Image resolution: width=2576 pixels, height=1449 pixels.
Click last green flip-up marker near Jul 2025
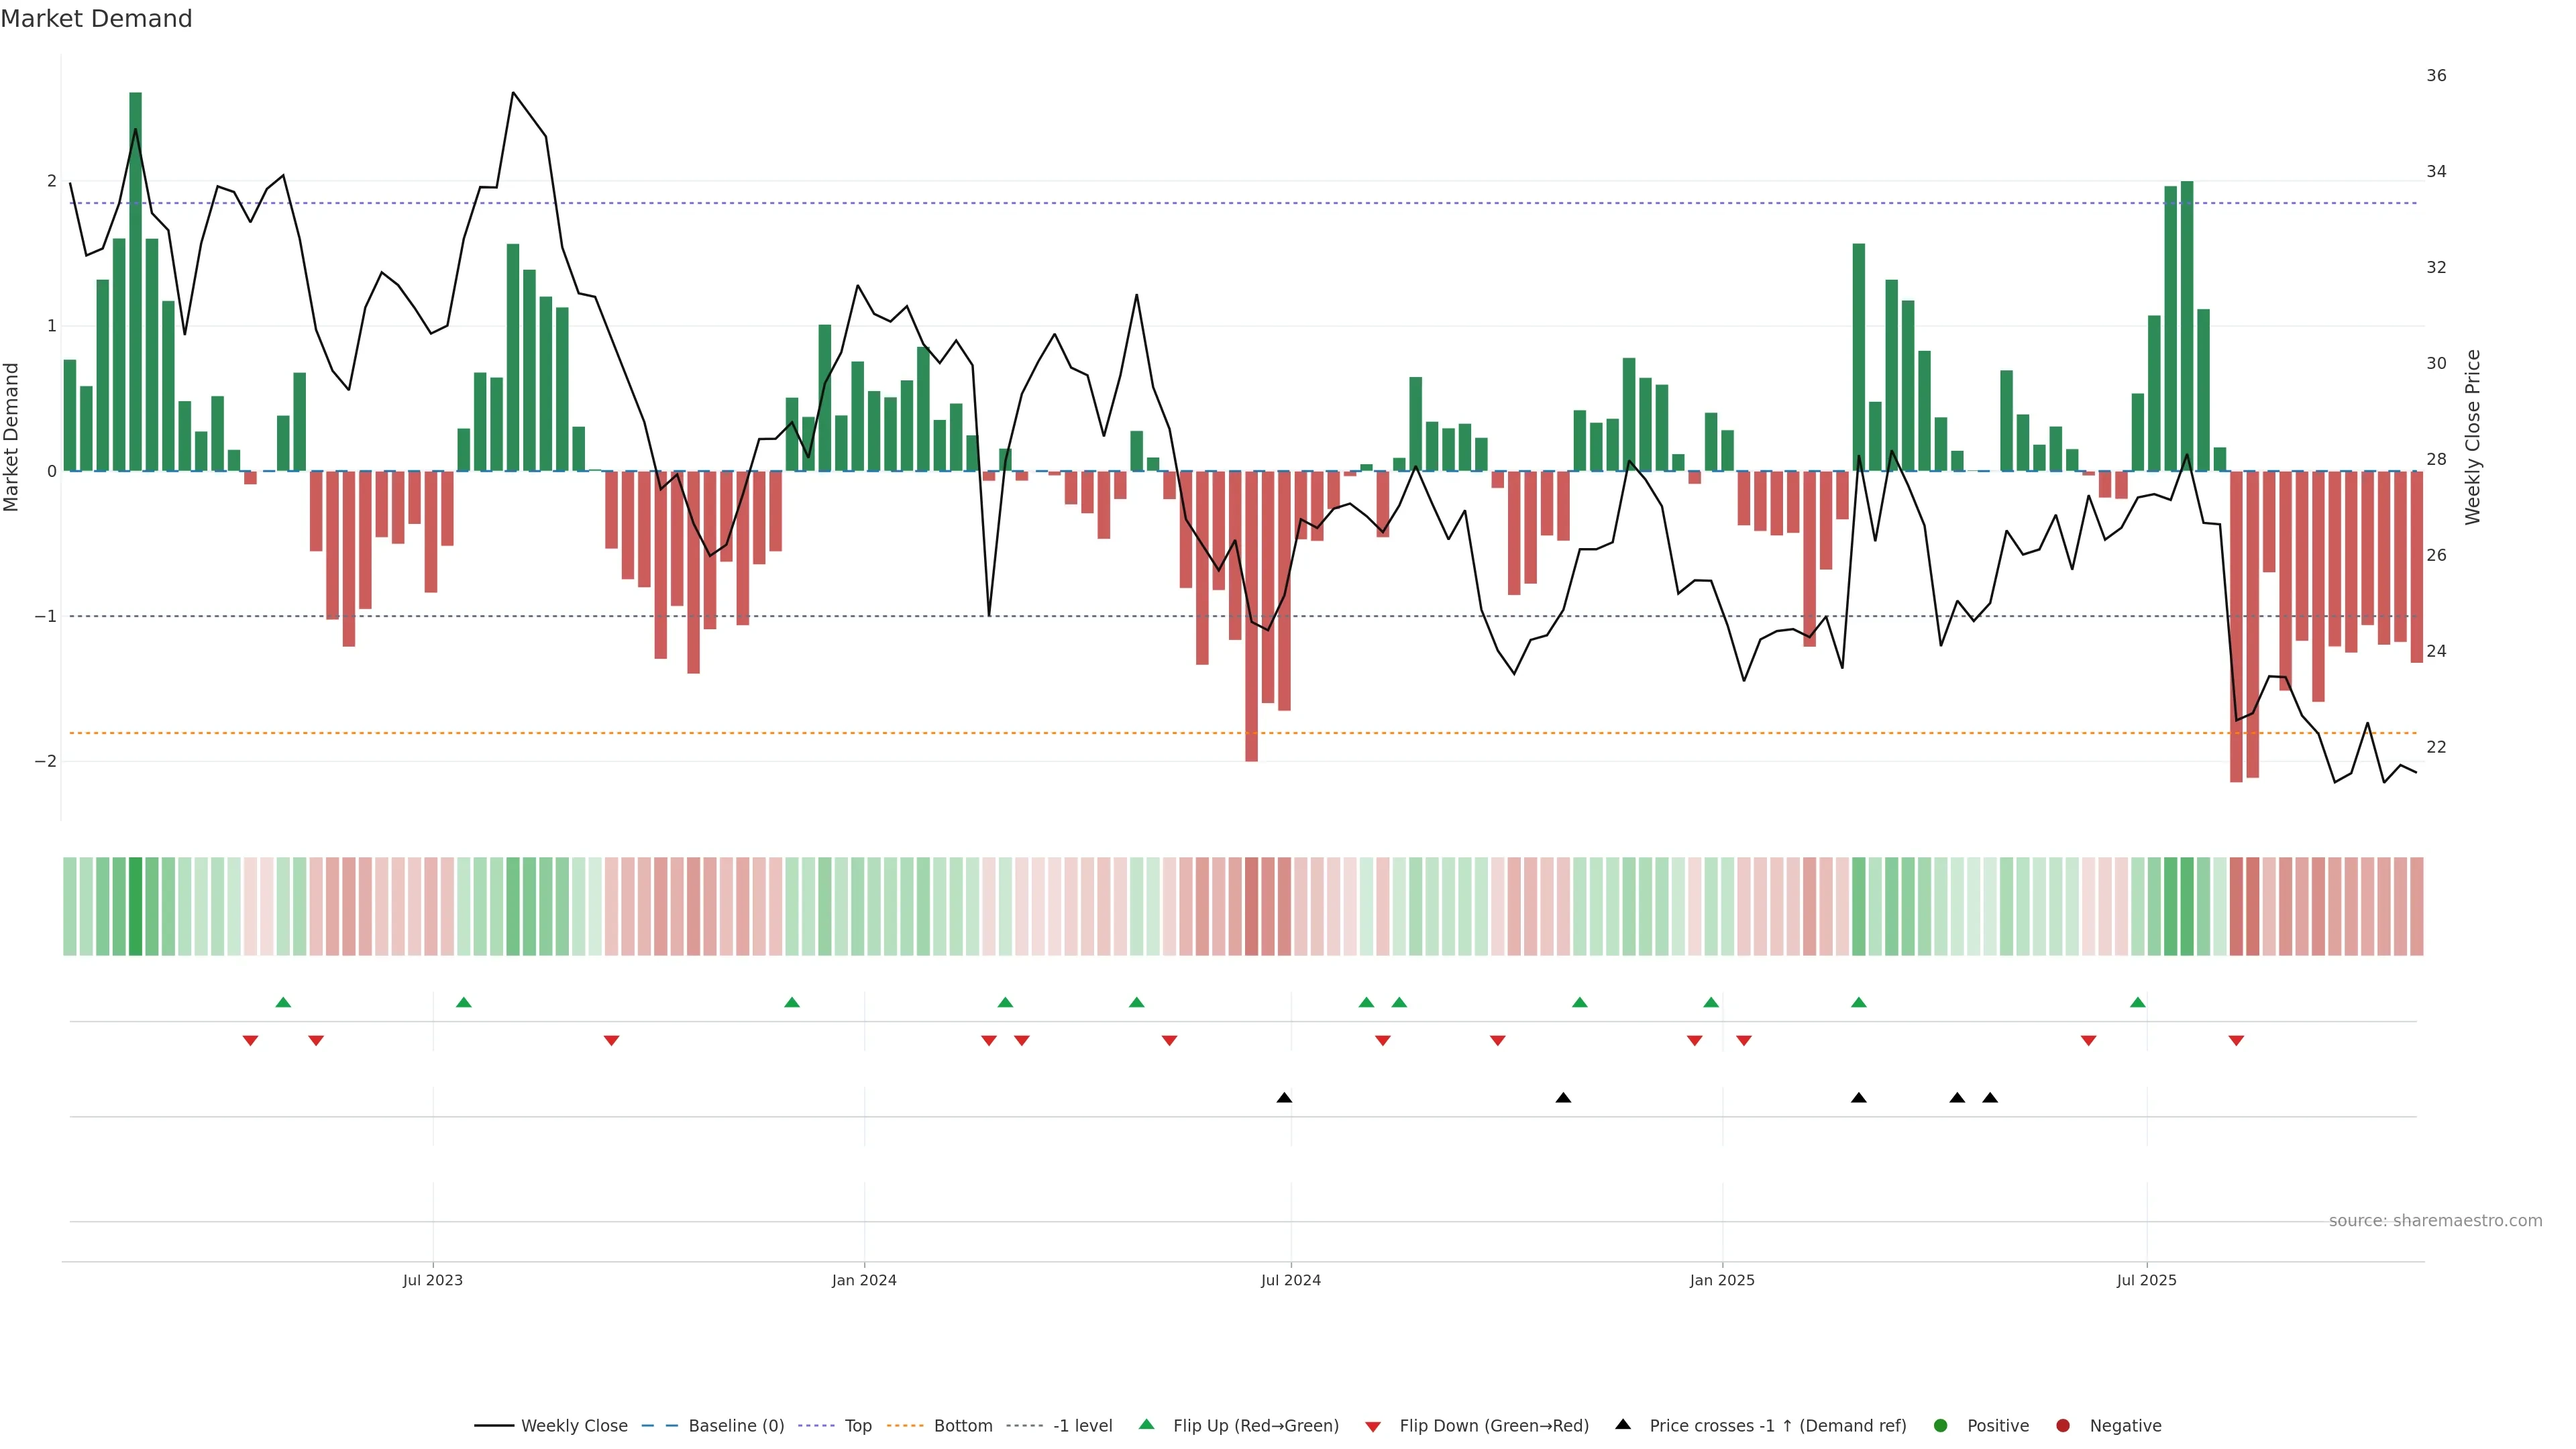(x=2137, y=1002)
